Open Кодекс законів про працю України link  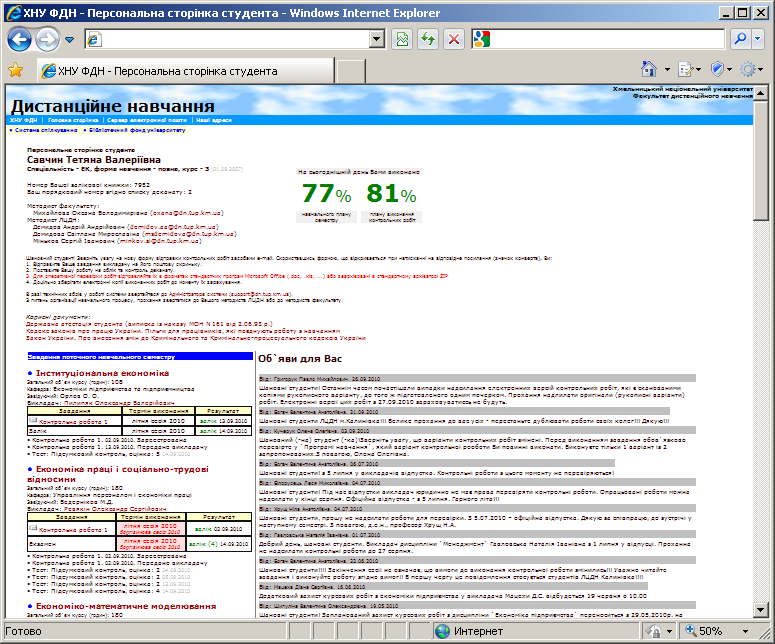point(183,331)
